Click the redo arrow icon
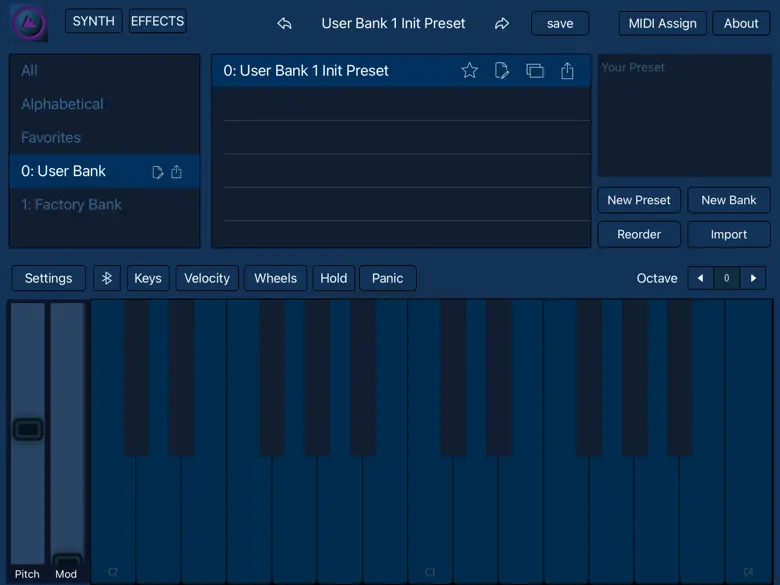780x585 pixels. tap(502, 23)
